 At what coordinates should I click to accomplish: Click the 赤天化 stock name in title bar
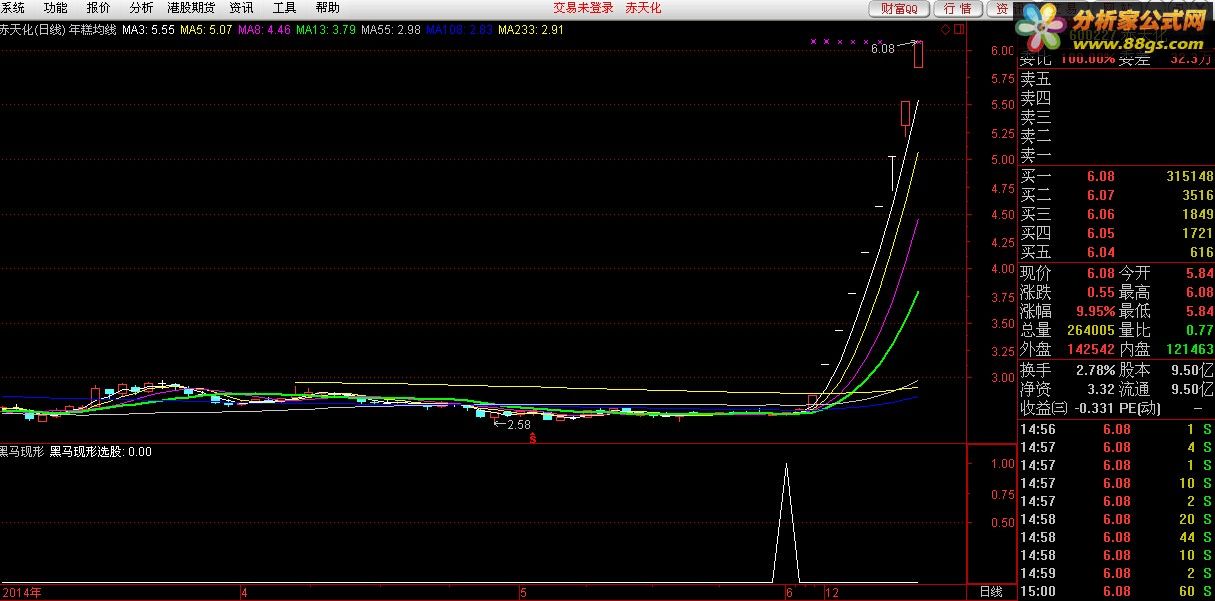click(x=643, y=8)
